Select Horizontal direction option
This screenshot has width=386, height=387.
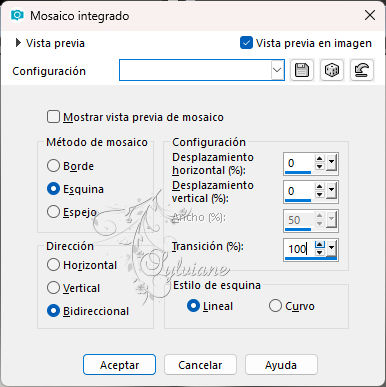(53, 265)
